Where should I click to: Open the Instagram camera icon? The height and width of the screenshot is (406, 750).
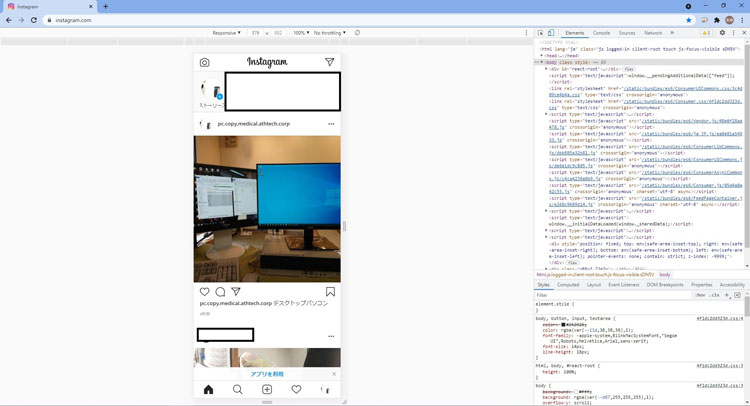pos(204,62)
